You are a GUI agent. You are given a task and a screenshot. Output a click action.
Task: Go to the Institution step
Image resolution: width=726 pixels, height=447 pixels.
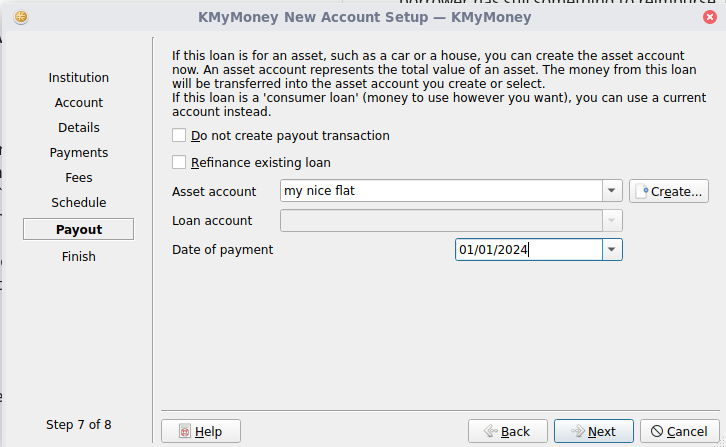[79, 78]
